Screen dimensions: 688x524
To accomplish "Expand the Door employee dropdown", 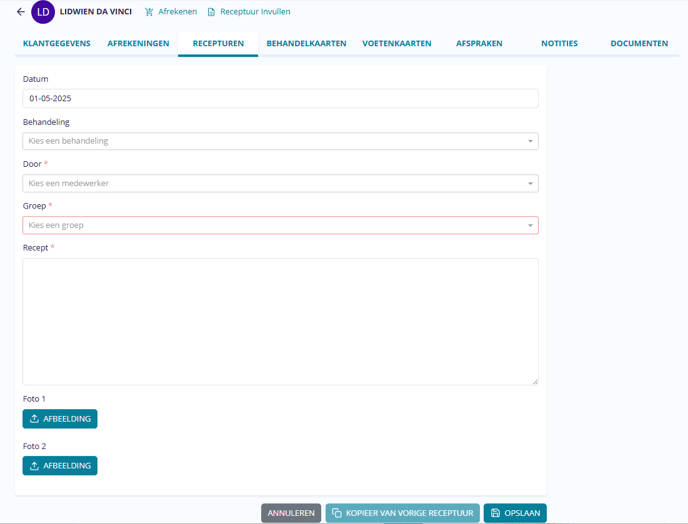I will coord(280,184).
